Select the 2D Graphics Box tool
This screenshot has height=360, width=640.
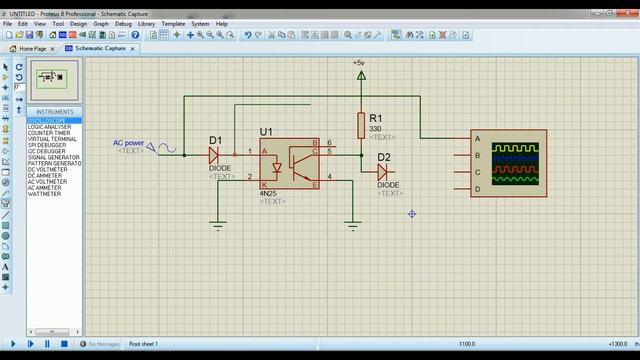(x=5, y=225)
